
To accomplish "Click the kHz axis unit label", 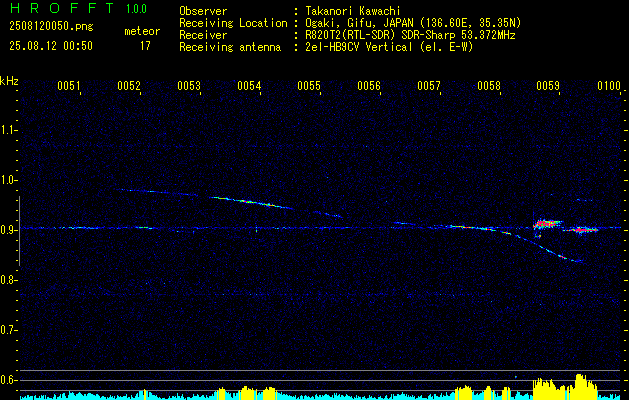I will [x=9, y=81].
